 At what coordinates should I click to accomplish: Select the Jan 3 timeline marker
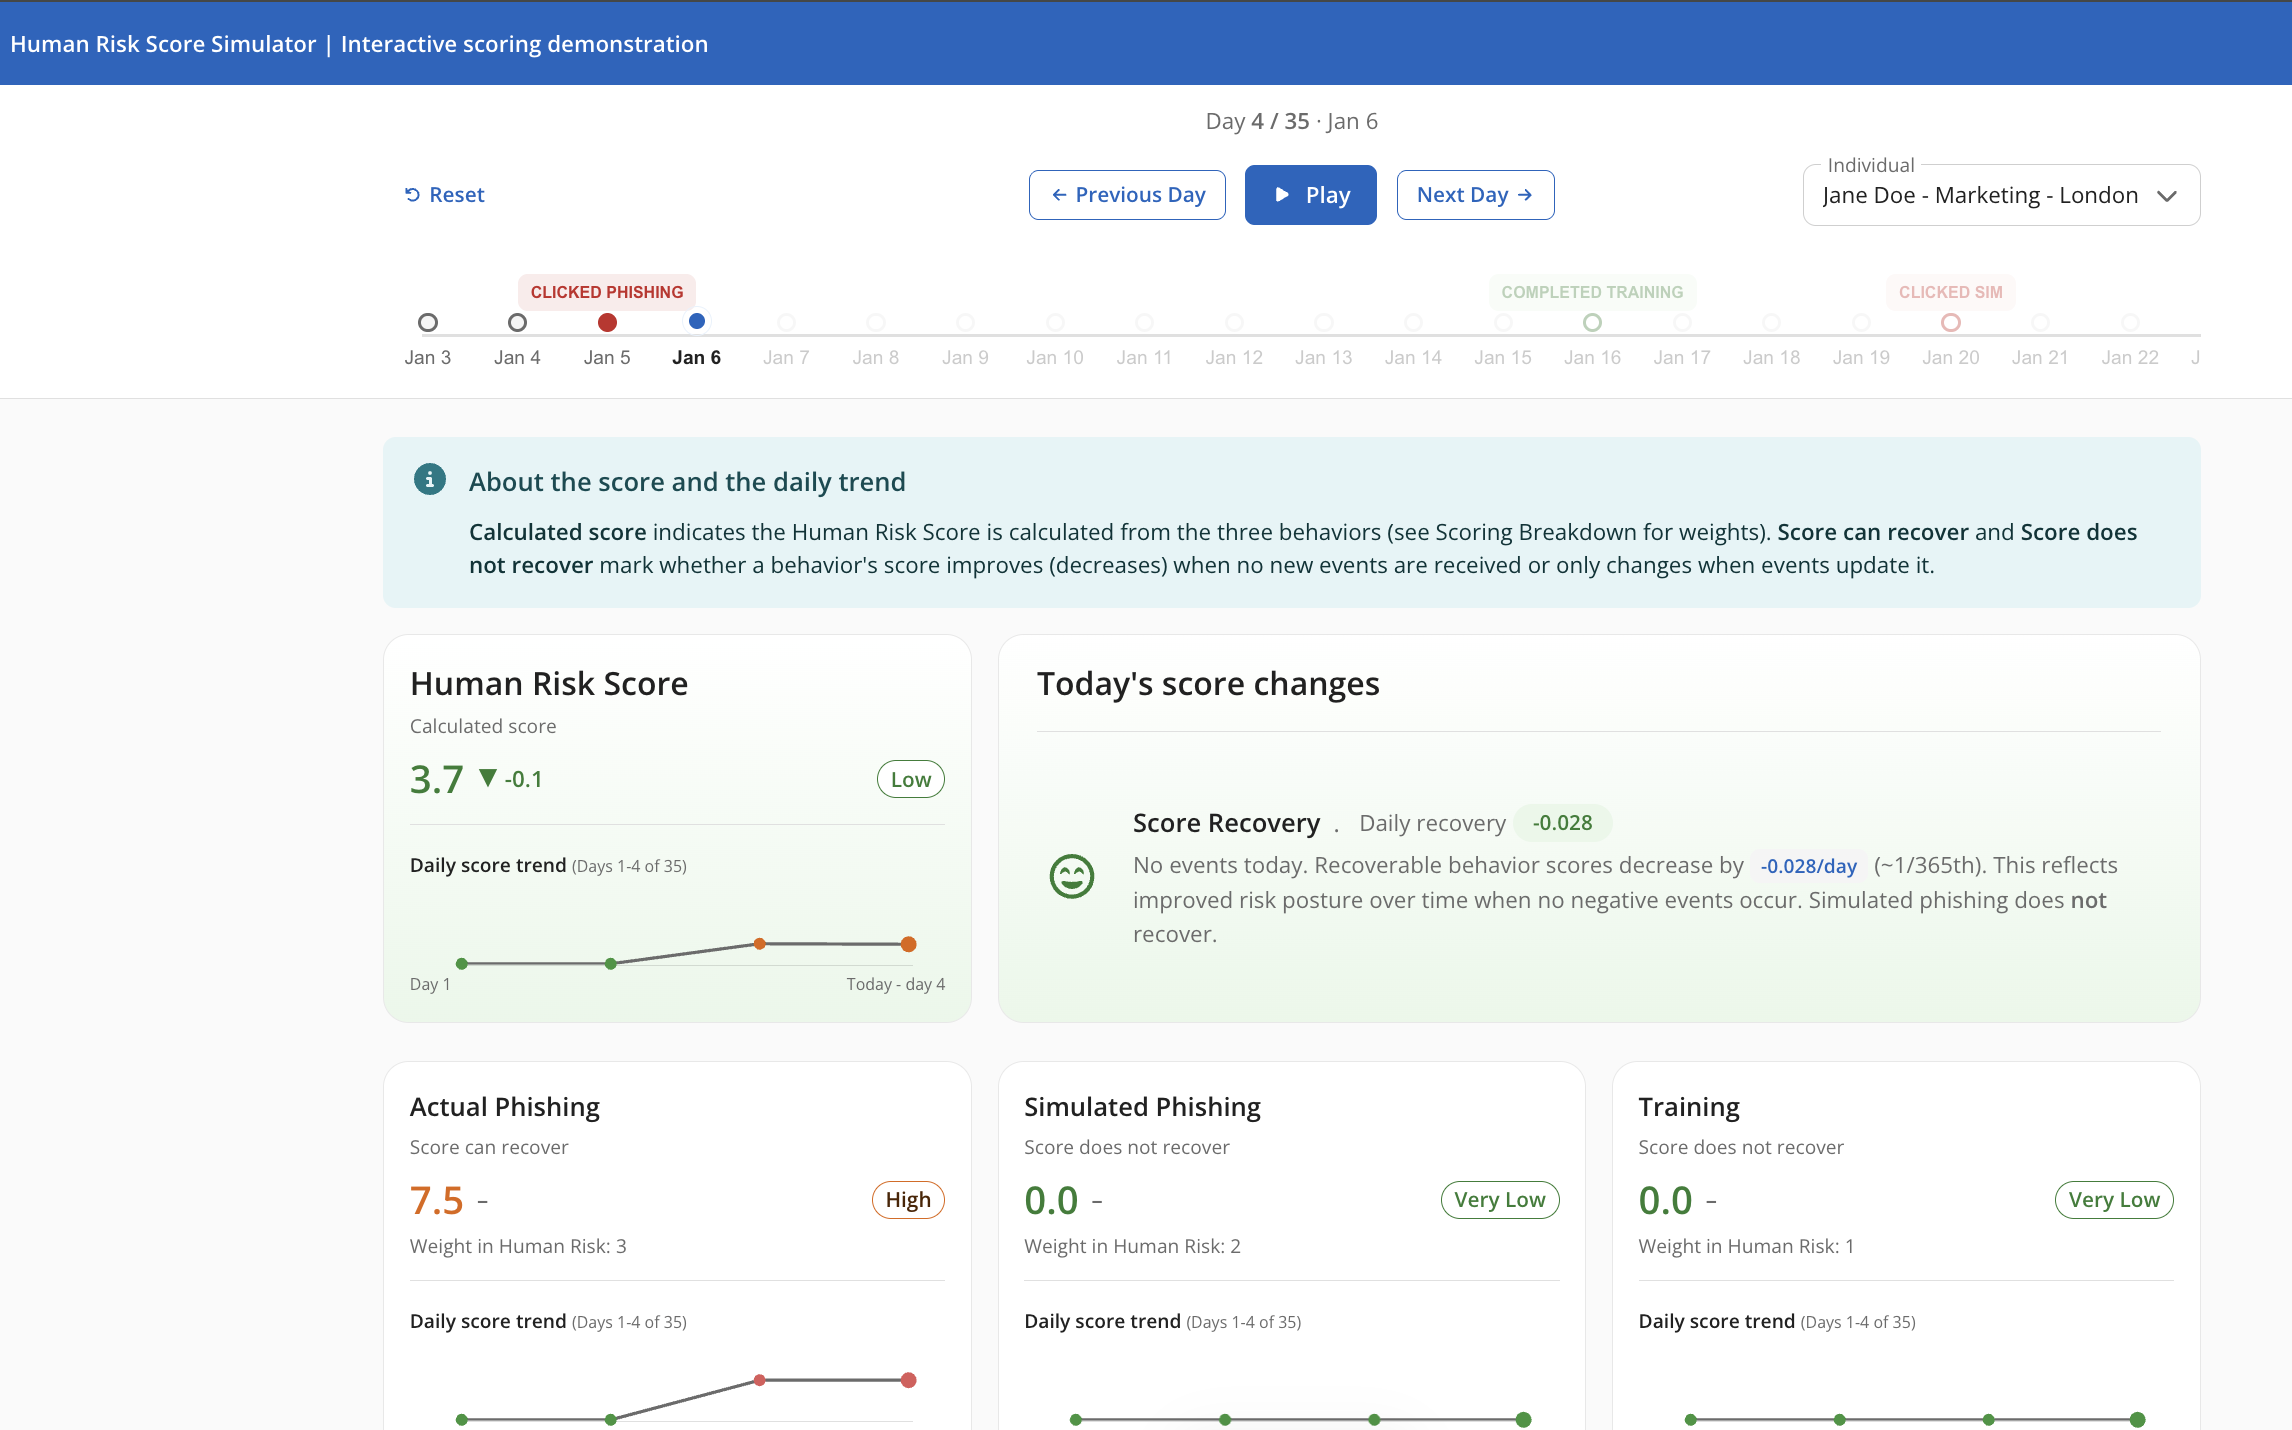click(x=428, y=322)
